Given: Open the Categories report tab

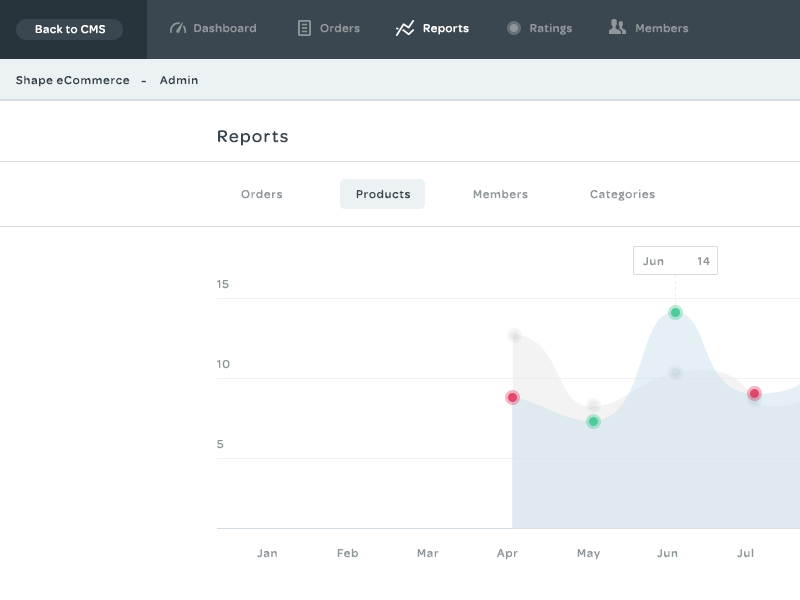Looking at the screenshot, I should (622, 194).
